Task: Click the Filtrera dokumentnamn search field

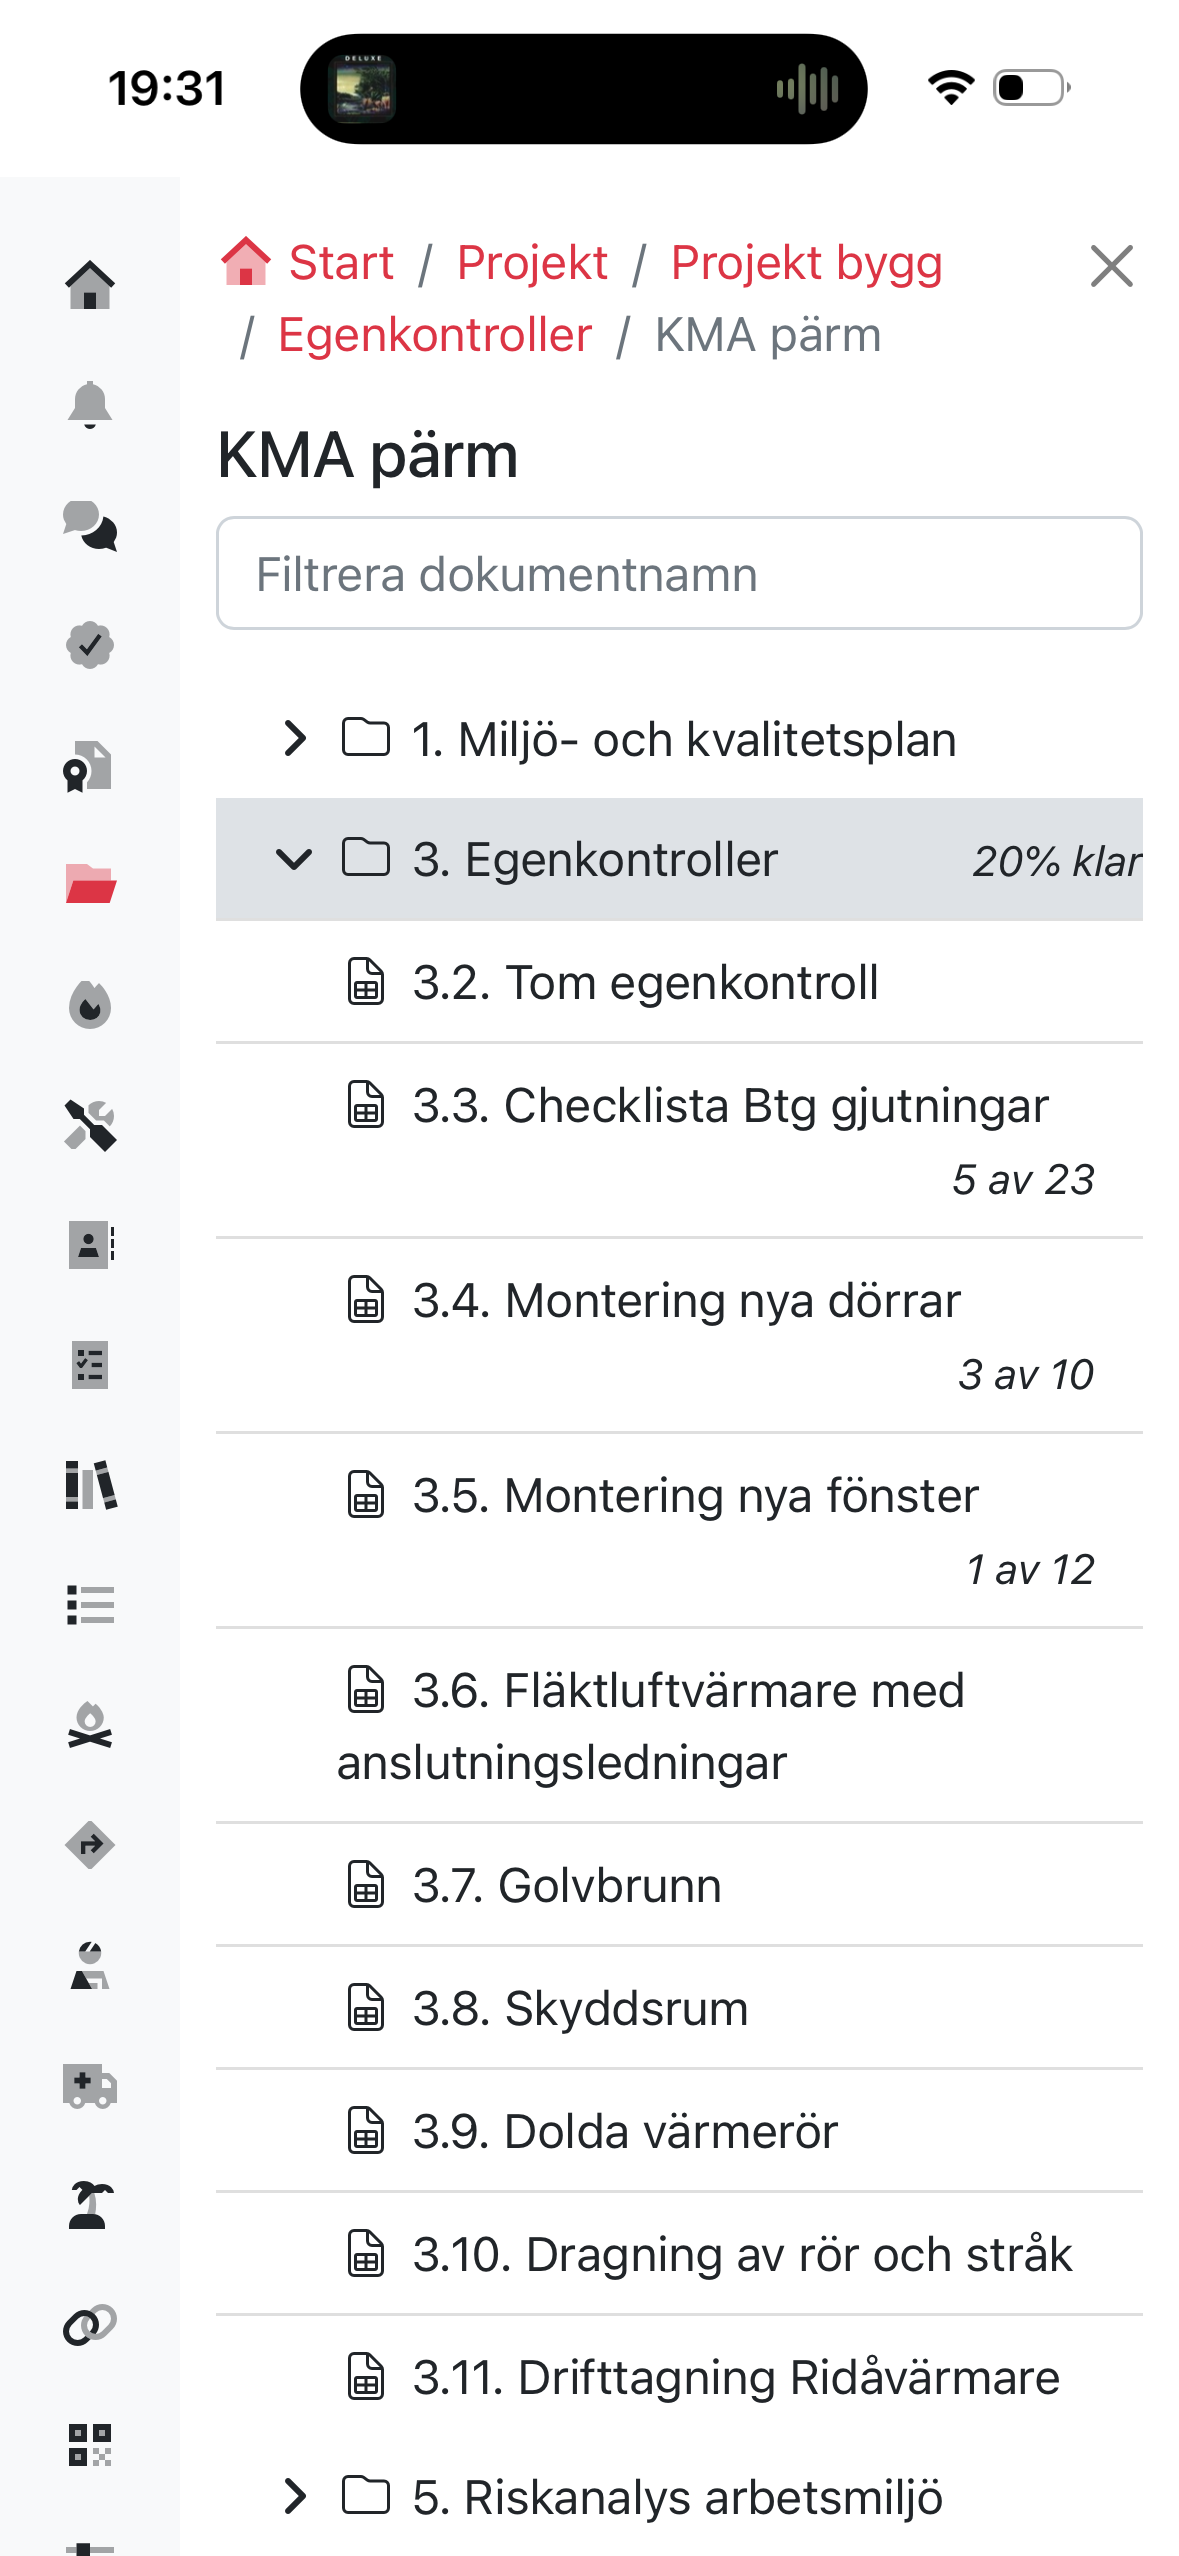Action: (x=679, y=574)
